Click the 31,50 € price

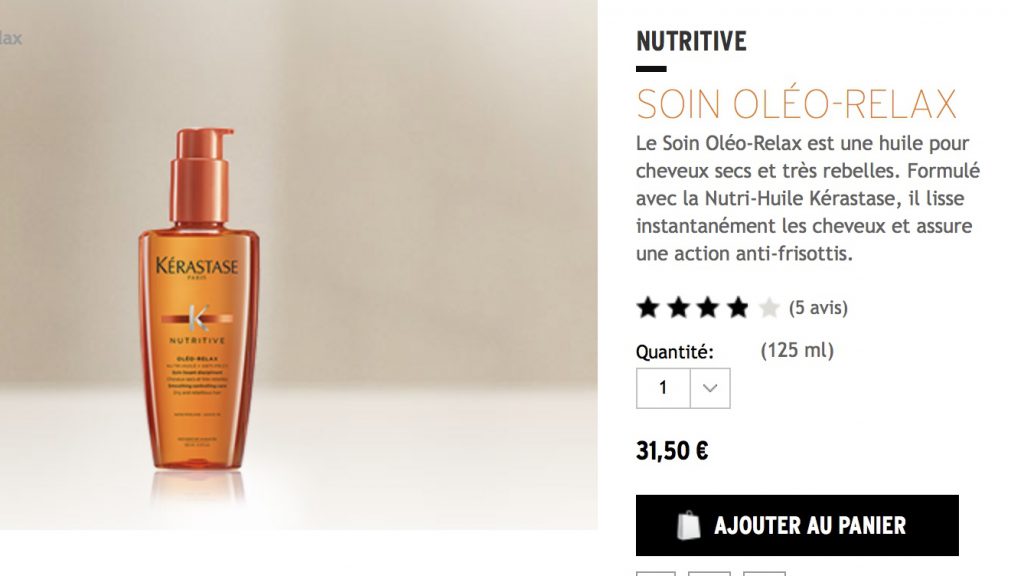tap(672, 451)
